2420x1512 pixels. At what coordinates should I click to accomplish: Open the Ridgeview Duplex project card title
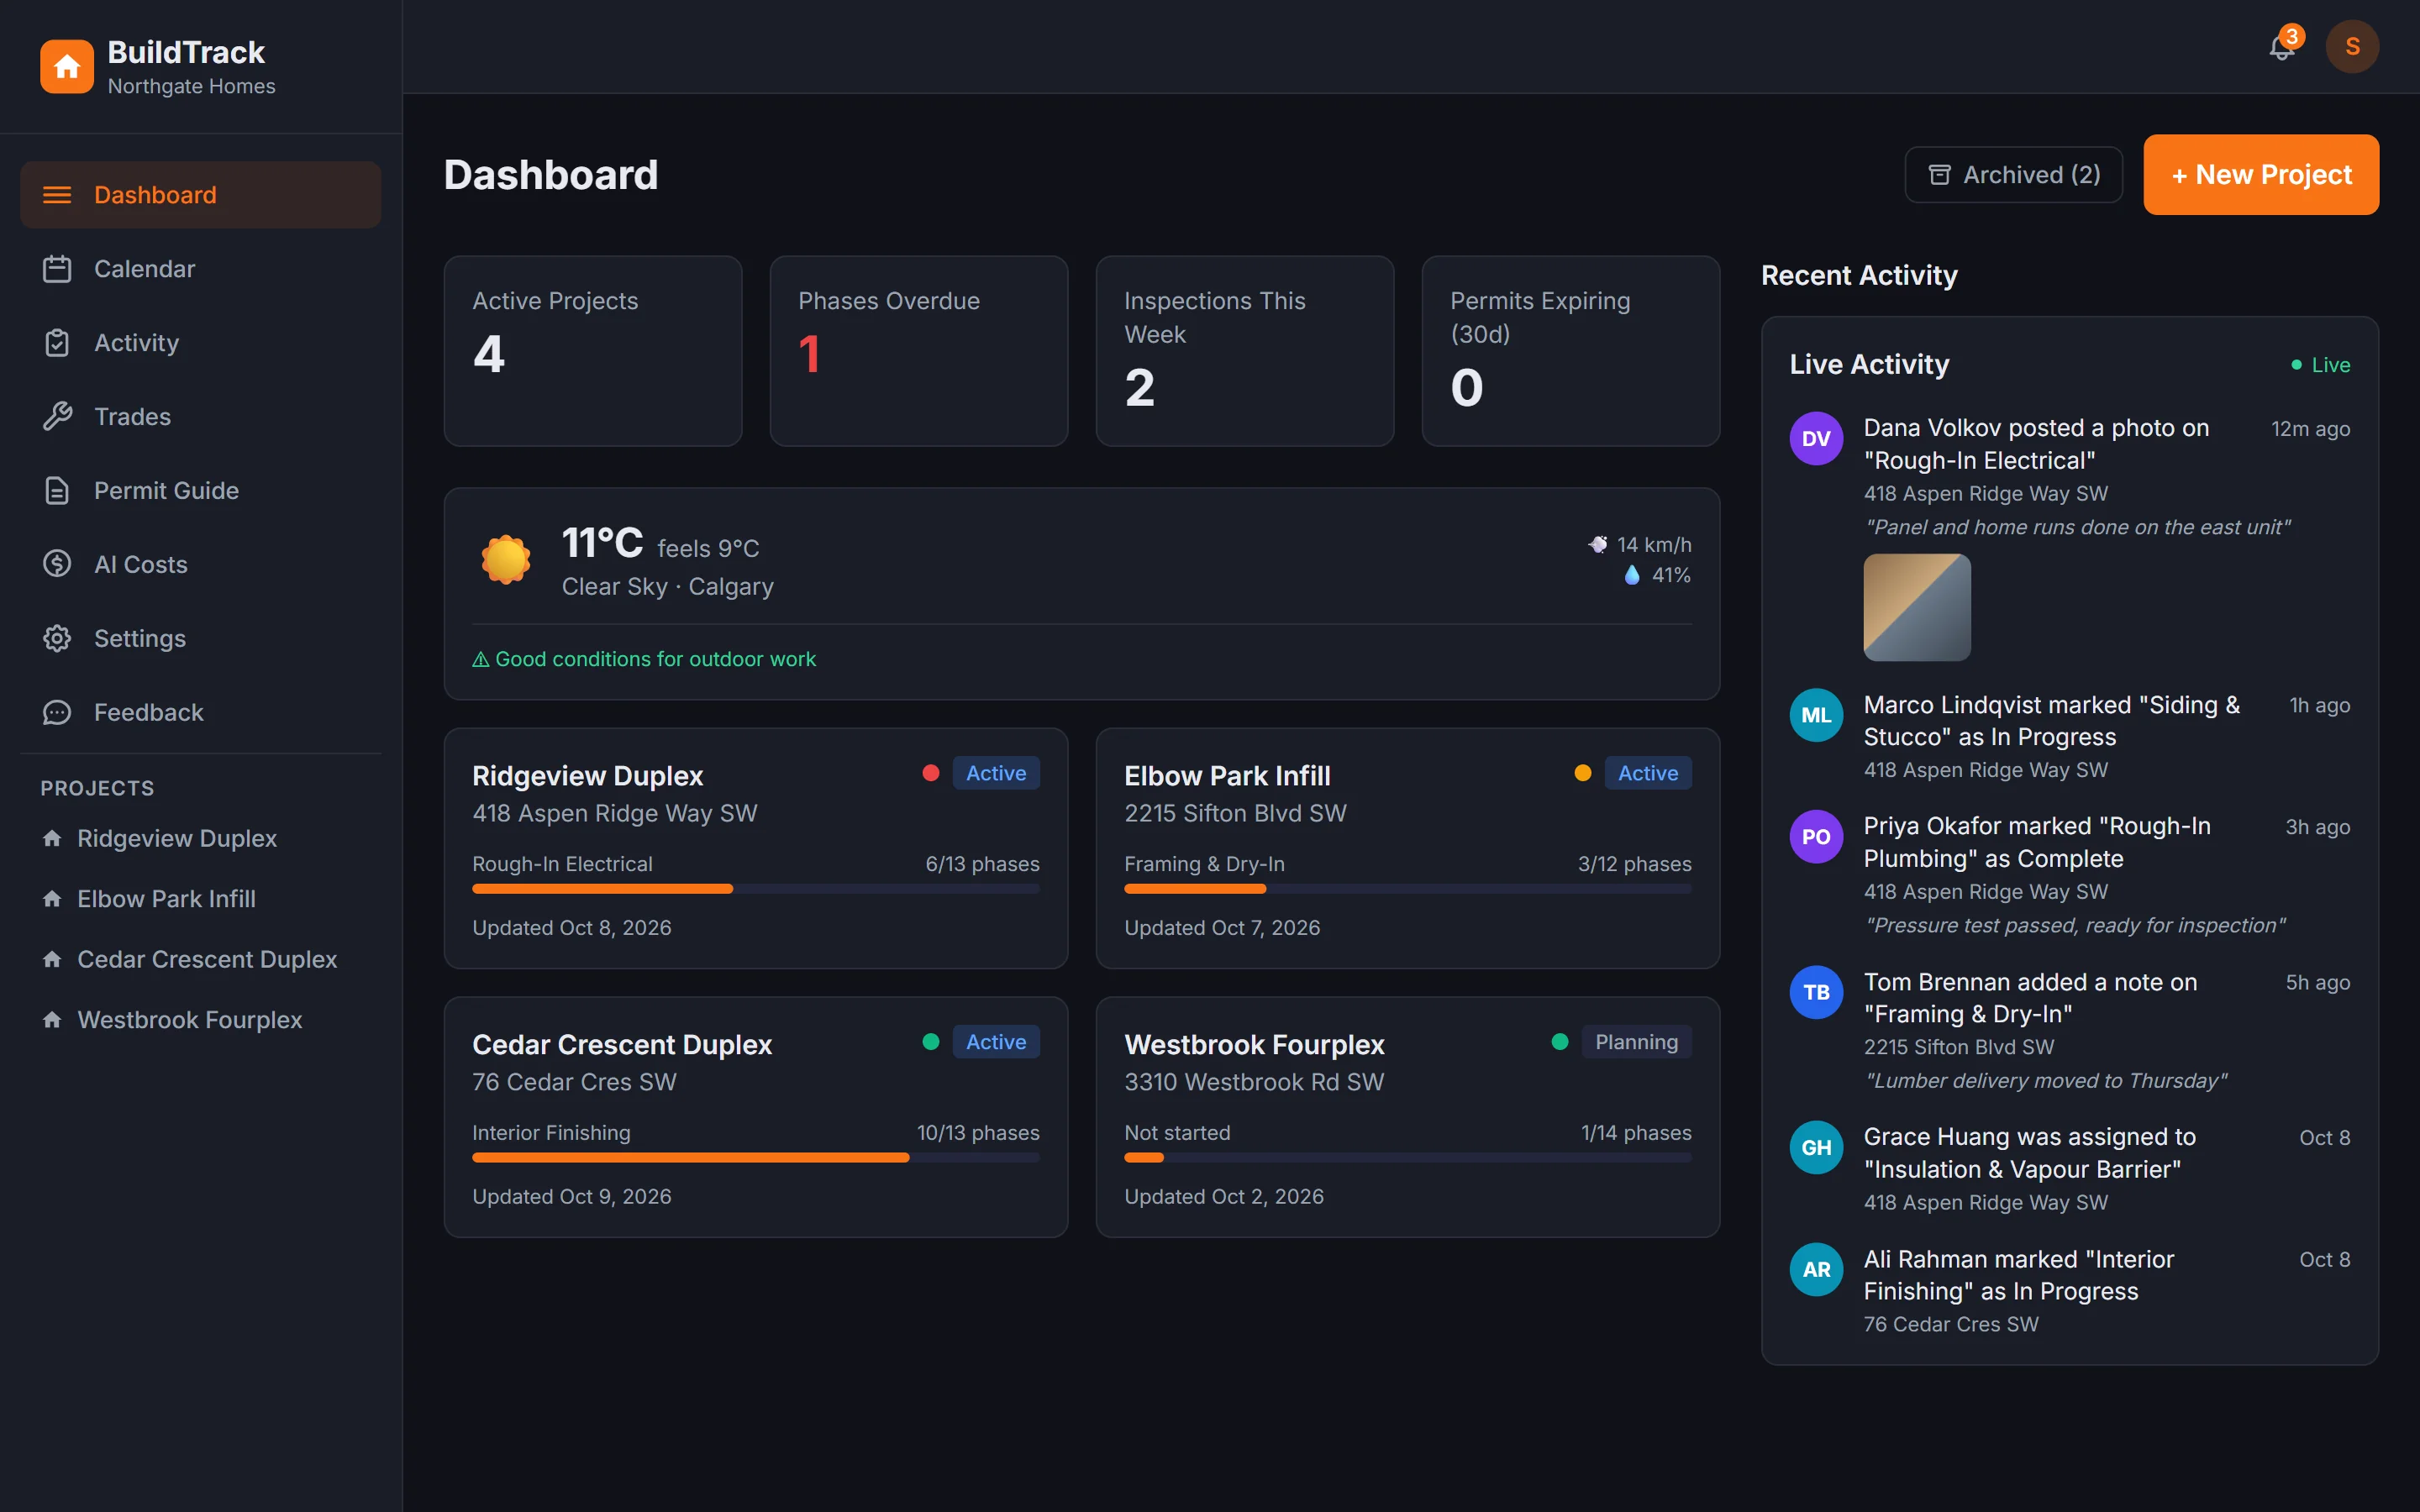click(587, 776)
